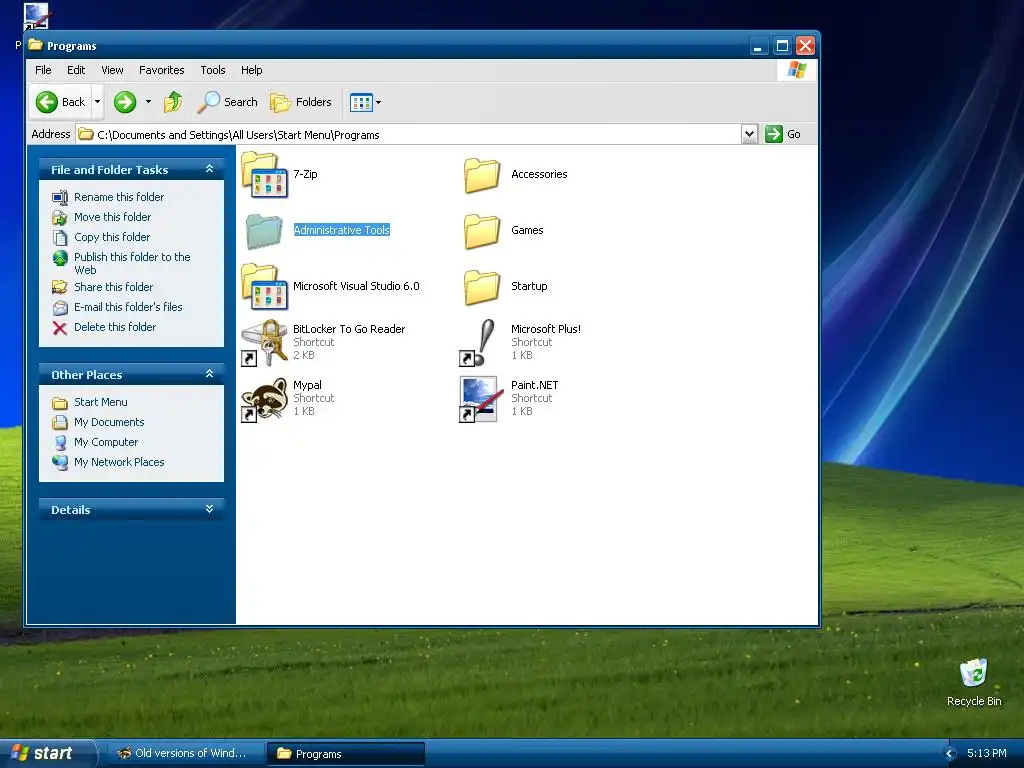Screen dimensions: 1024x768
Task: Click the Programs window title bar folder icon
Action: tap(36, 45)
